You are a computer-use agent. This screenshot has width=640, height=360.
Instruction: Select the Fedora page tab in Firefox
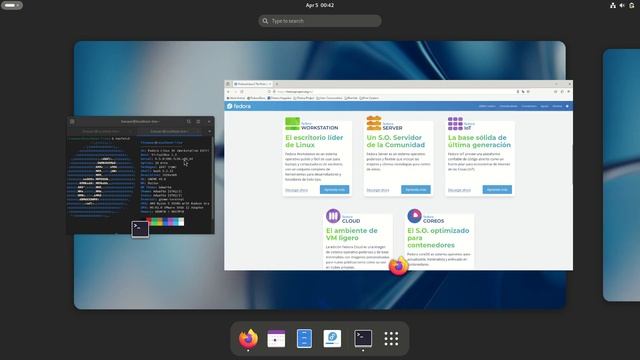point(253,84)
